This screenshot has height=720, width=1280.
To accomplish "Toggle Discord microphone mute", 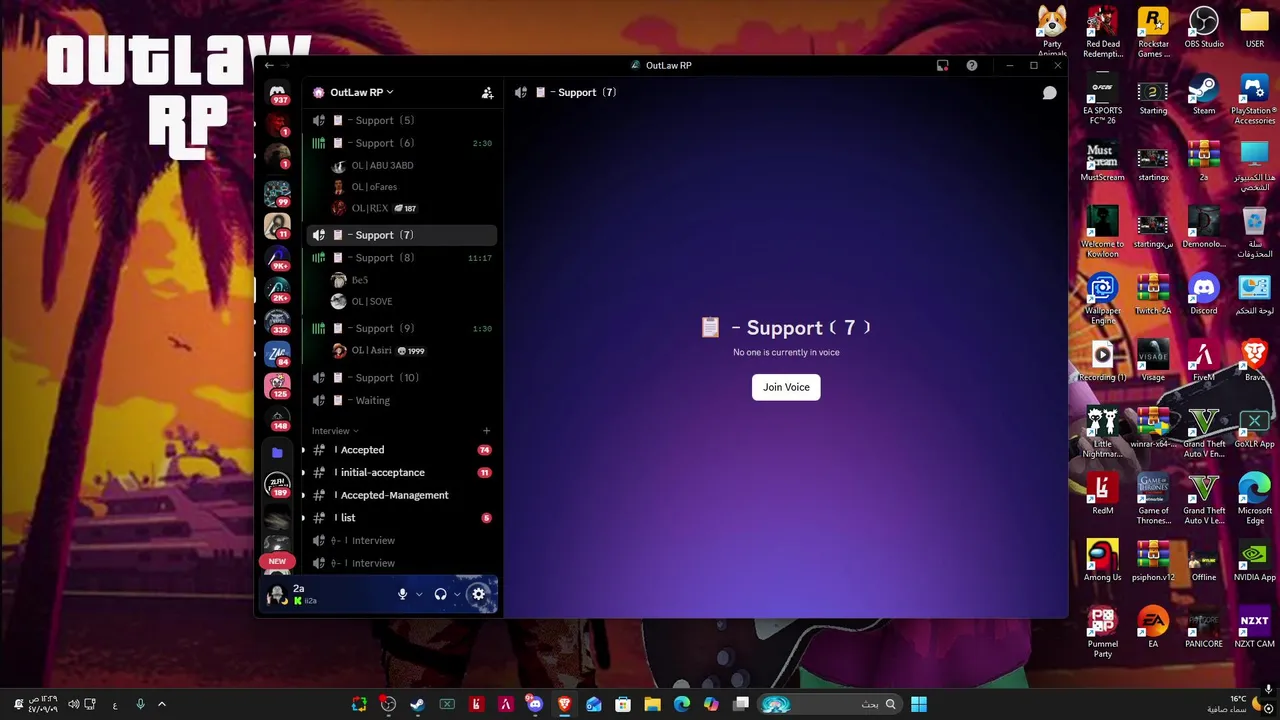I will click(402, 594).
